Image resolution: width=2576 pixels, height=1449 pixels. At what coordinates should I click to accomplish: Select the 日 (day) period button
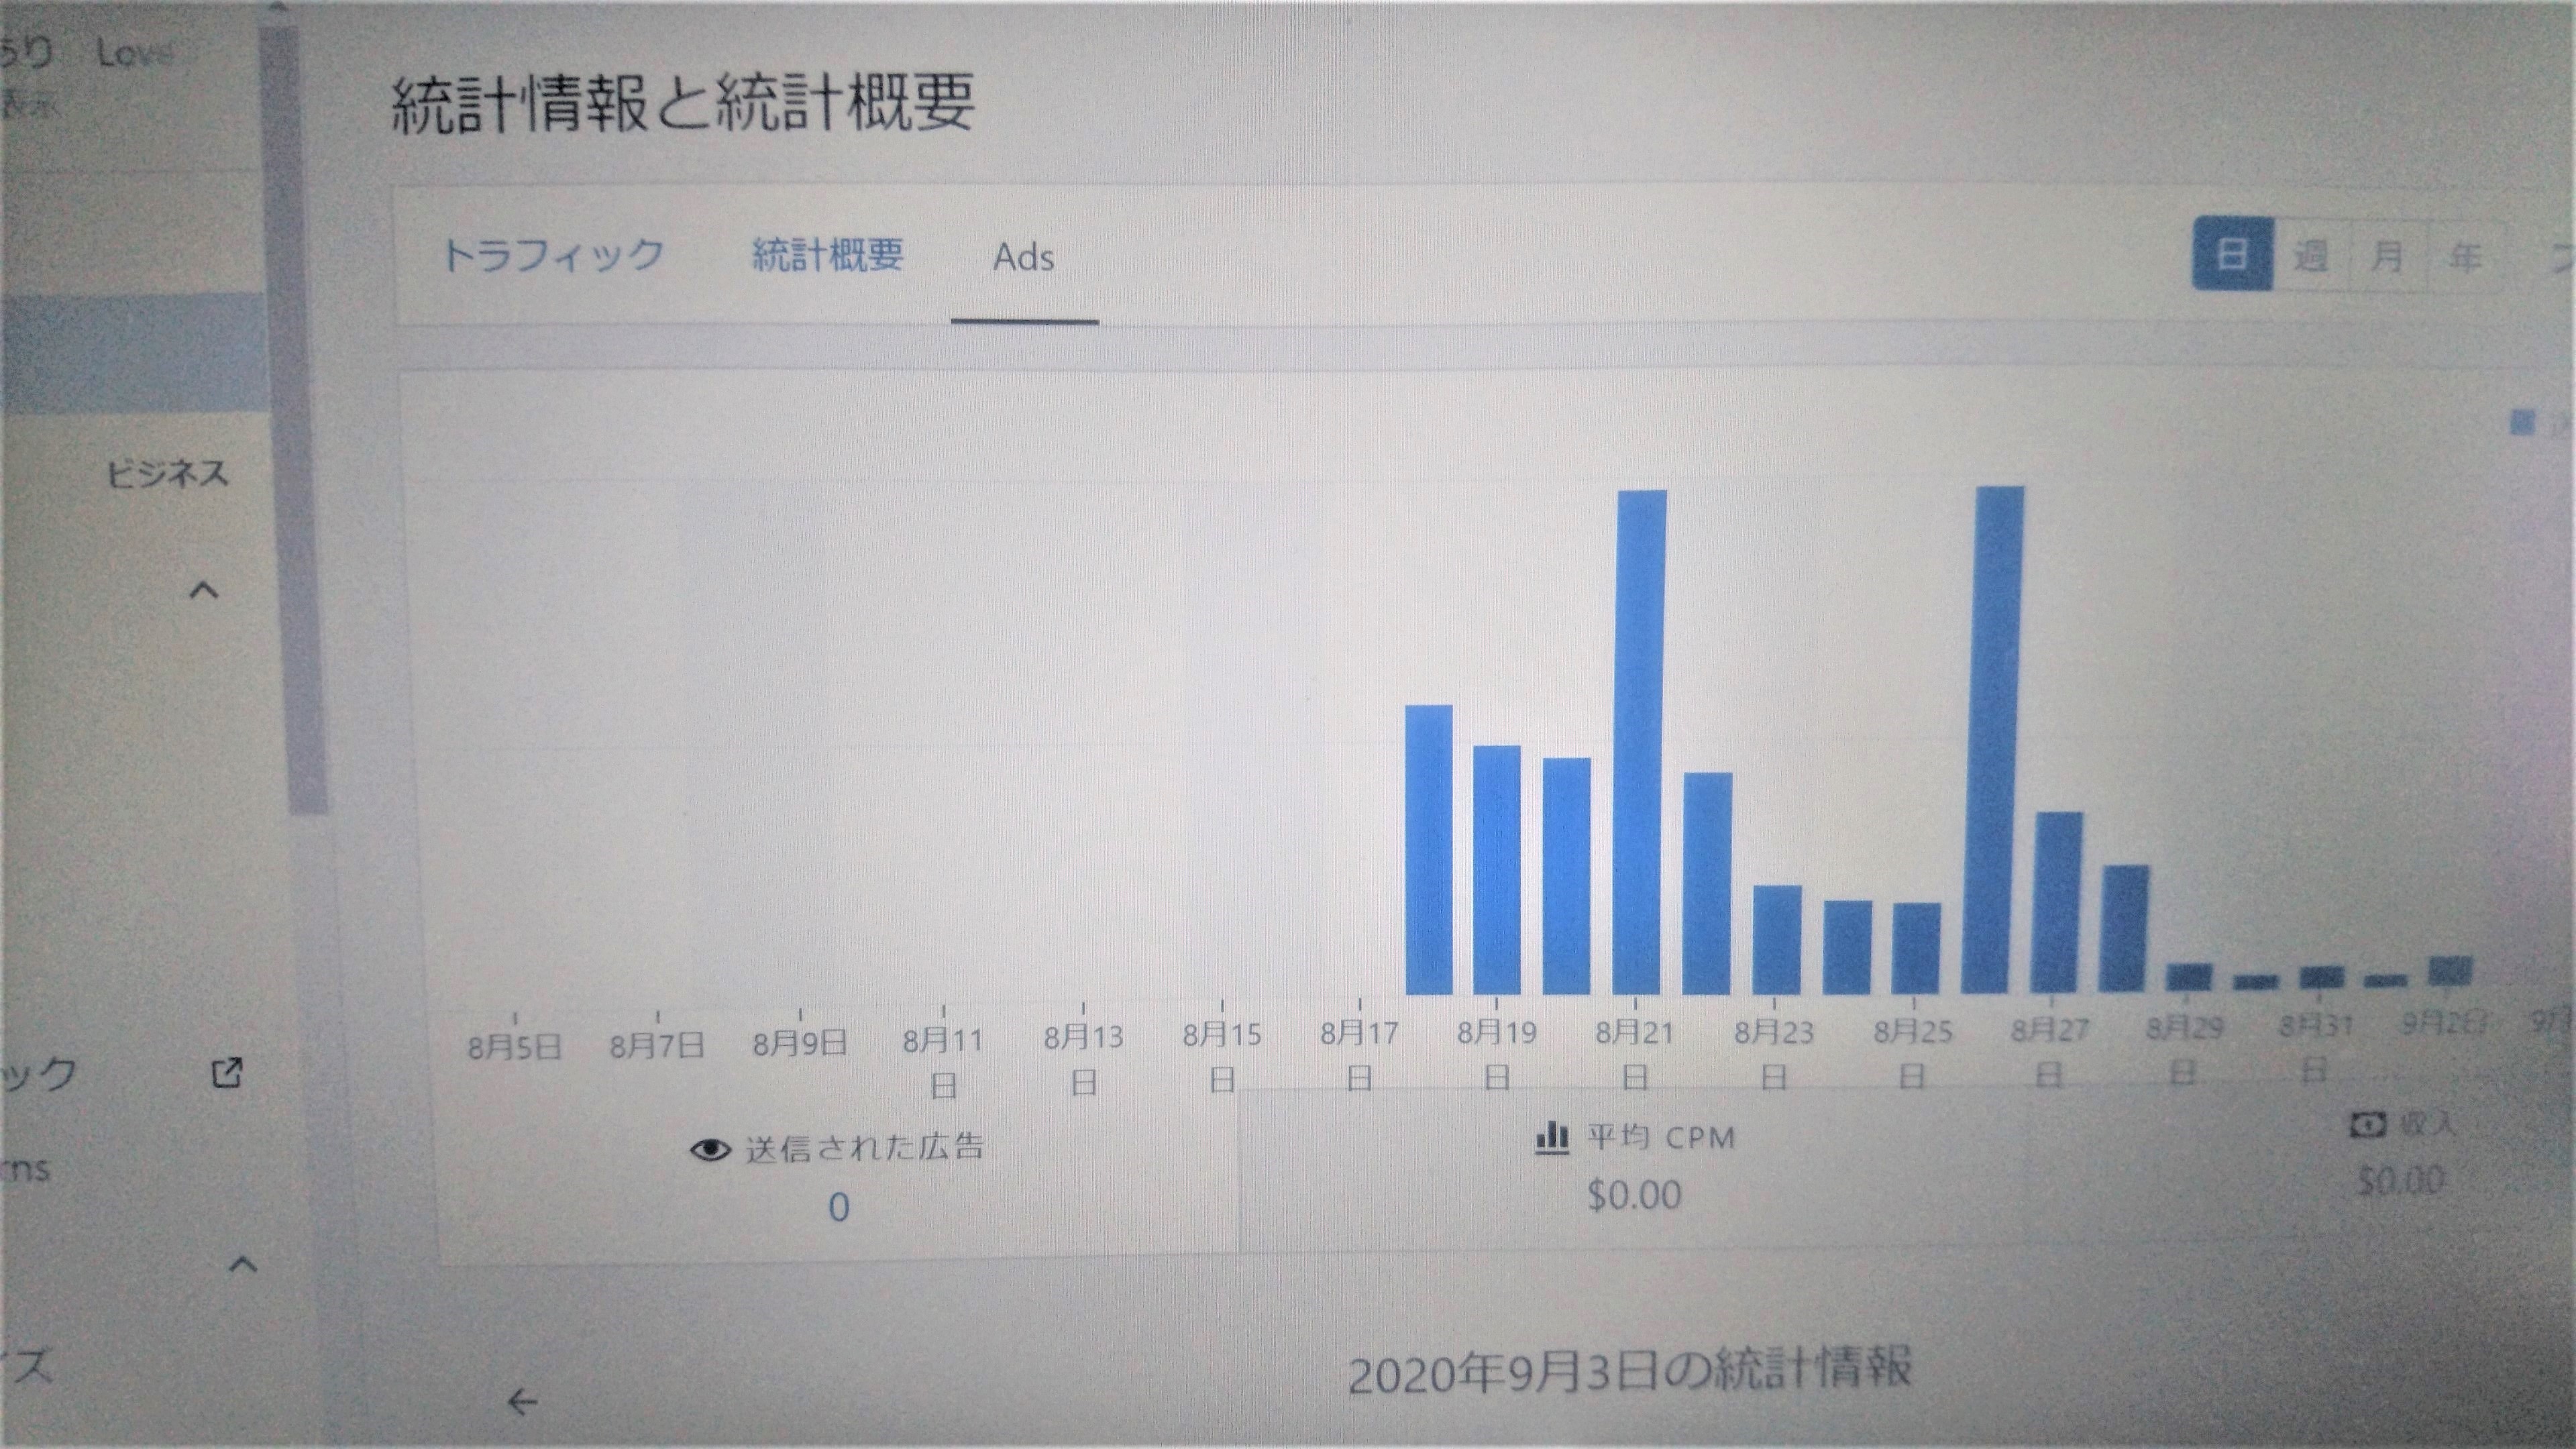coord(2232,254)
